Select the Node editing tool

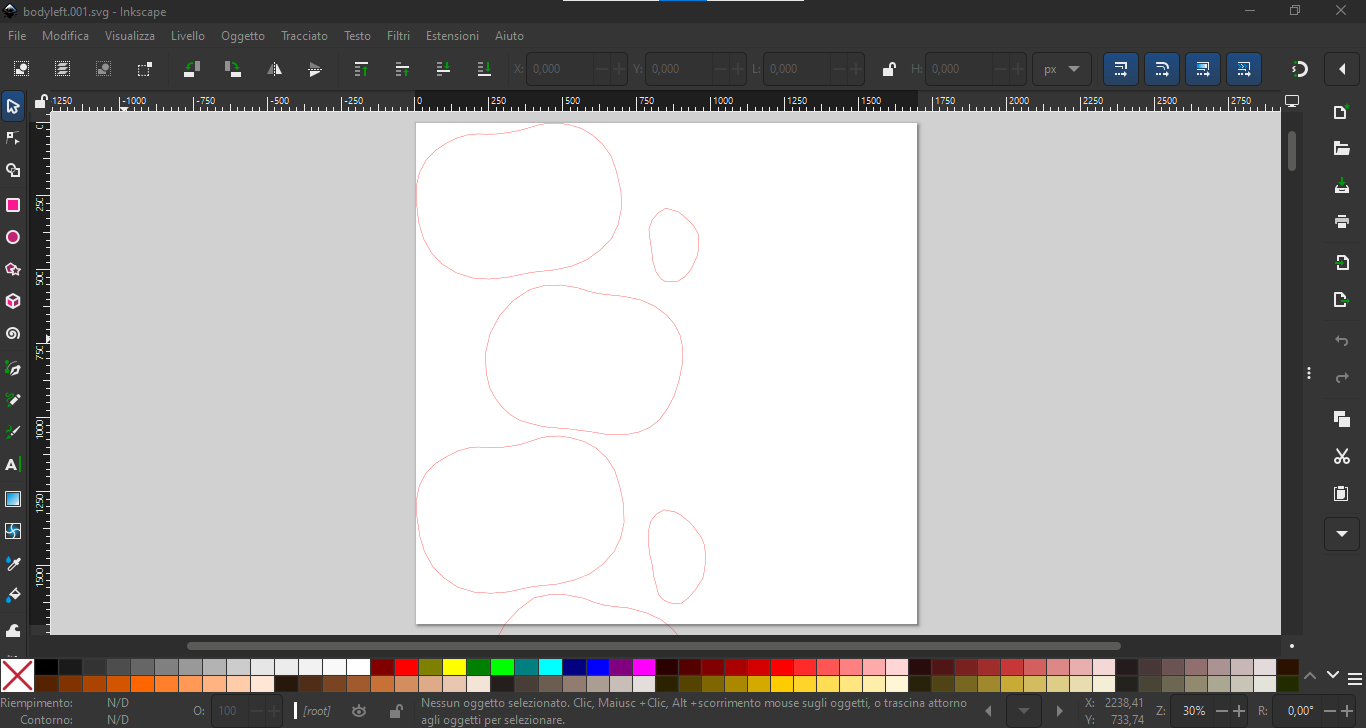[13, 138]
